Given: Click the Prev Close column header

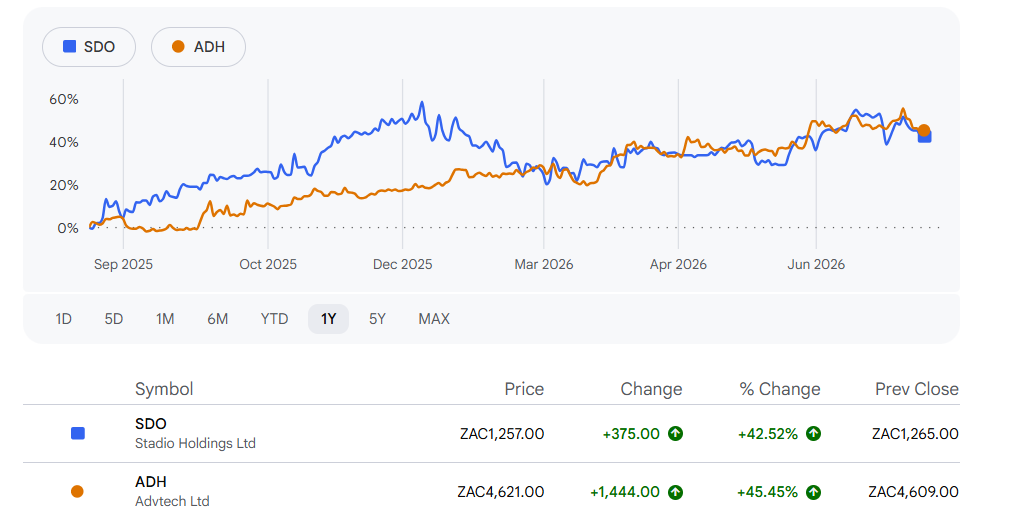Looking at the screenshot, I should pyautogui.click(x=916, y=389).
